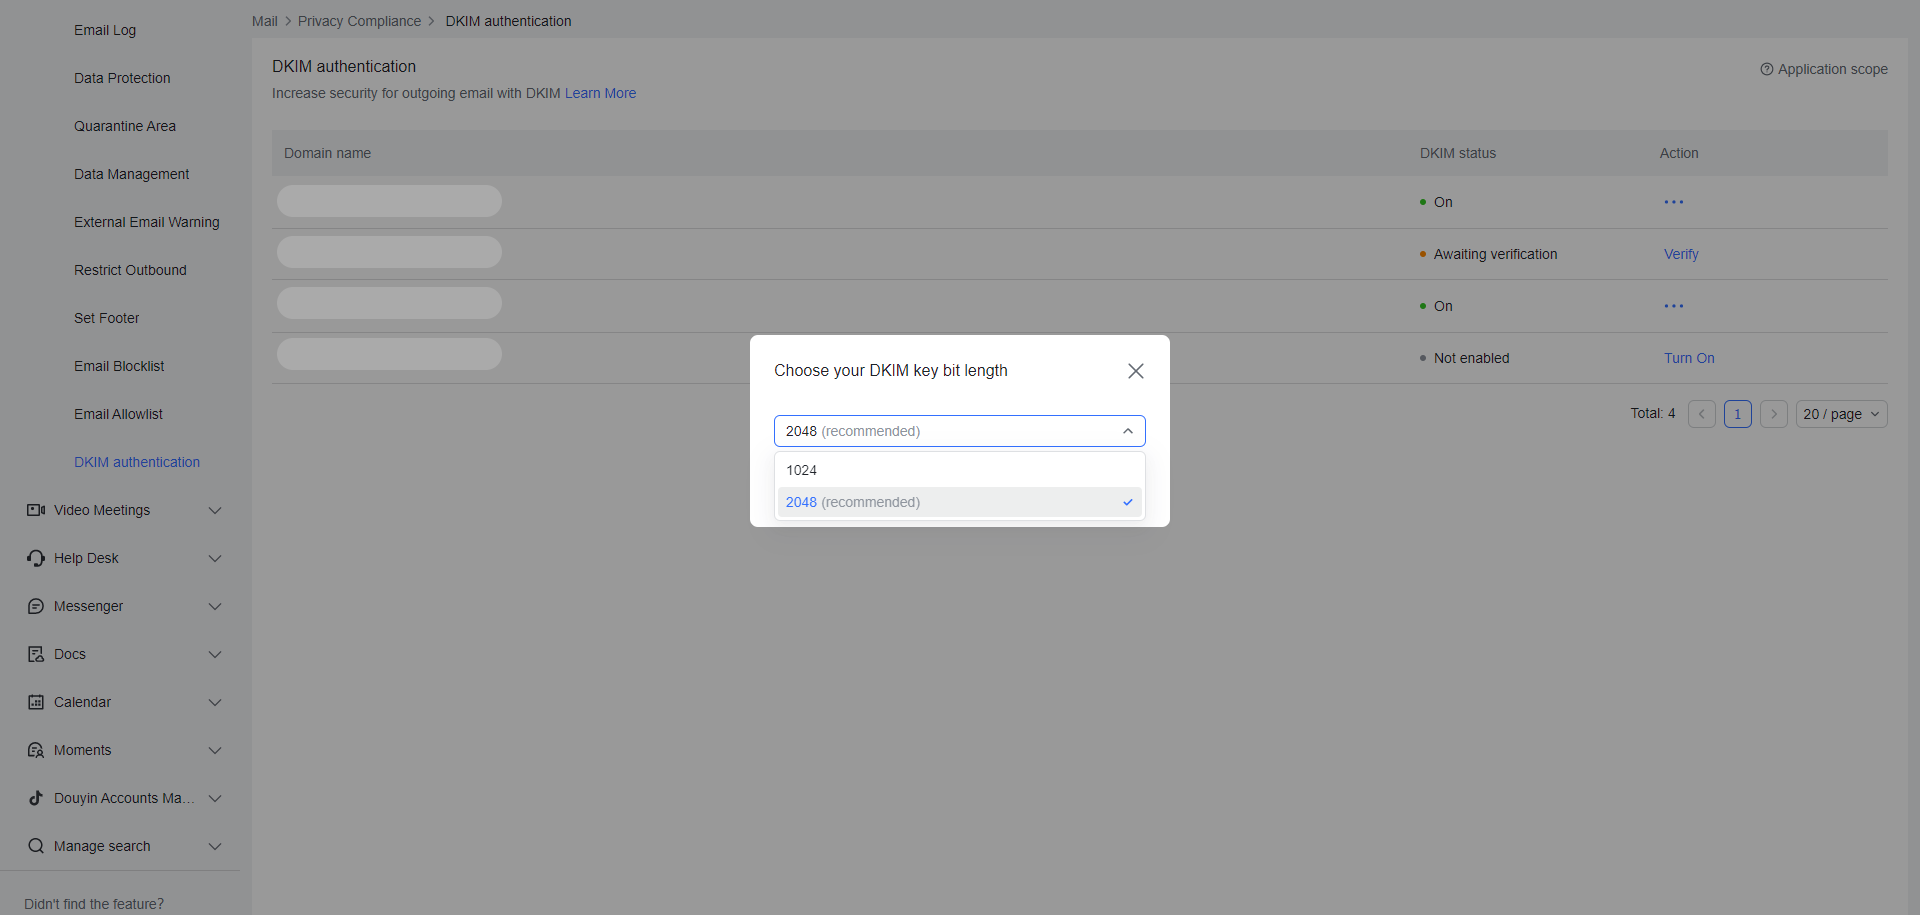Open Quarantine Area in the sidebar
The image size is (1920, 915).
[125, 126]
